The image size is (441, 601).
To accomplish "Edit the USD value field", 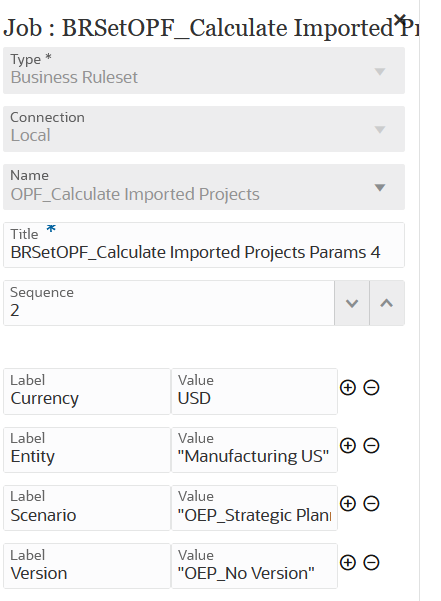I will point(254,391).
